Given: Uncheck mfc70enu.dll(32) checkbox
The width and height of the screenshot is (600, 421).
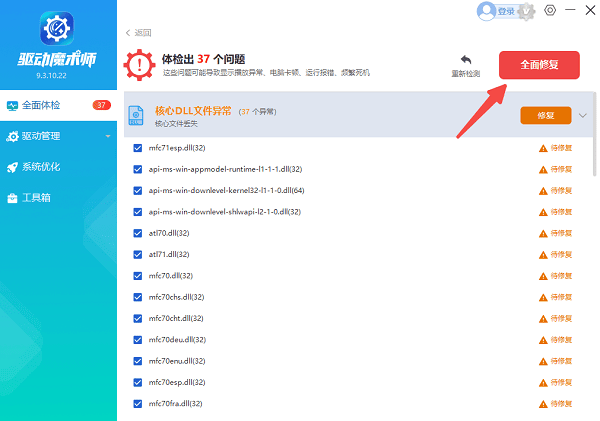Looking at the screenshot, I should click(138, 361).
